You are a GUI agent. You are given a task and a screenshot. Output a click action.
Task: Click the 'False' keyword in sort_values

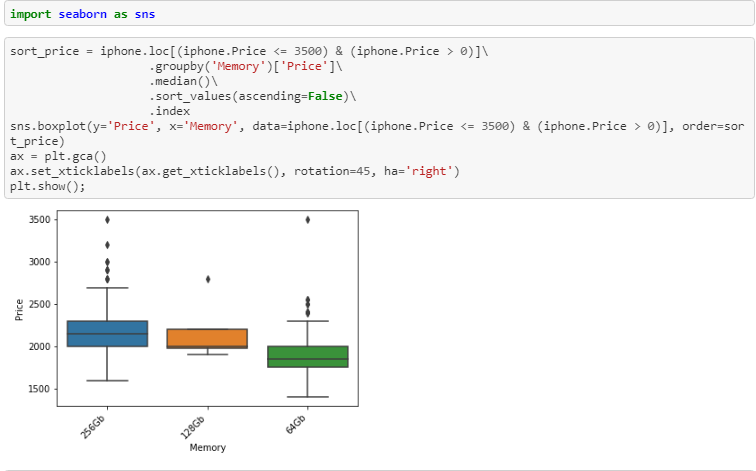pyautogui.click(x=325, y=96)
